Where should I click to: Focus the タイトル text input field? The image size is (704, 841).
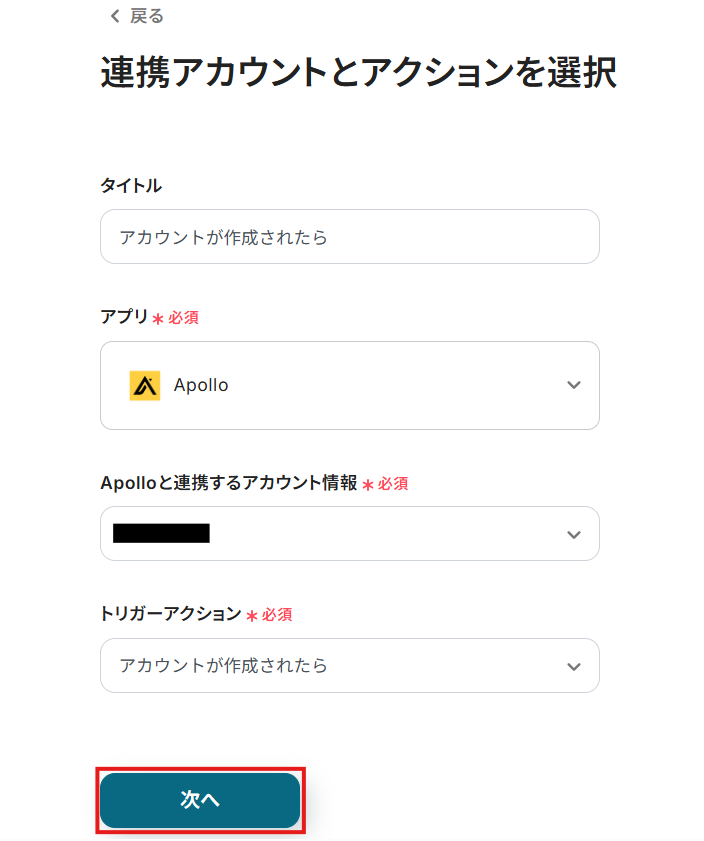(x=350, y=237)
